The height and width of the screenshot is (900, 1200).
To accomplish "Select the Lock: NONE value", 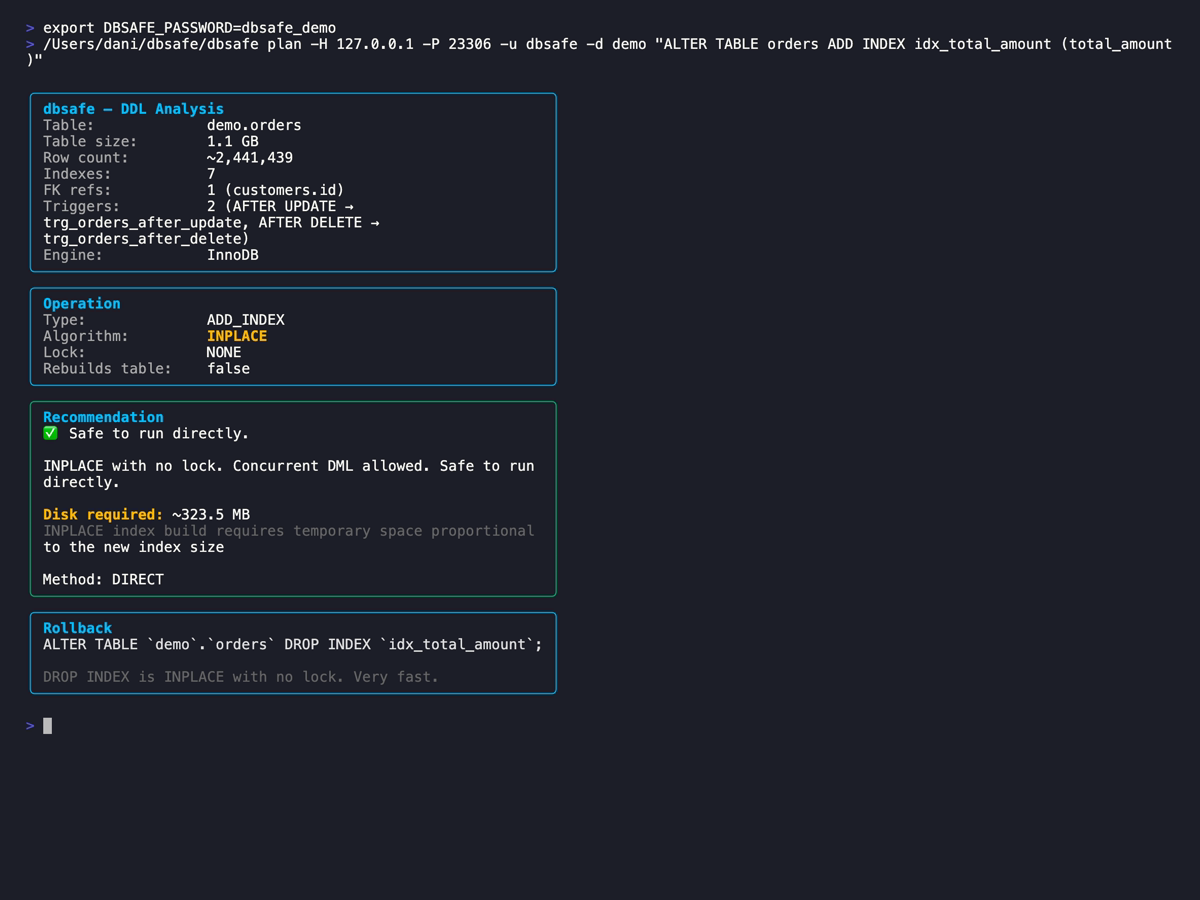I will pyautogui.click(x=223, y=351).
